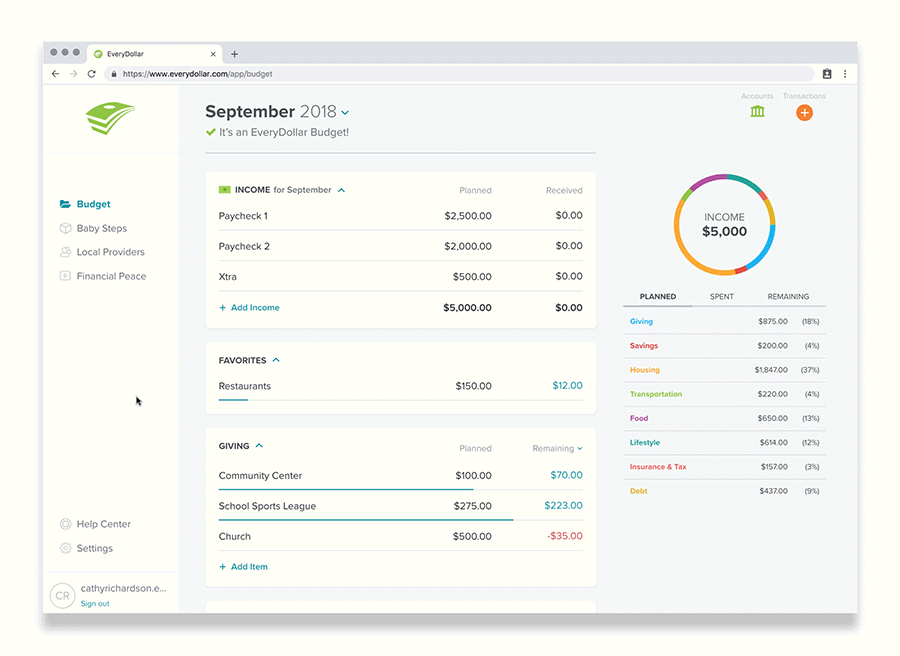Open Settings link in sidebar
This screenshot has width=900, height=656.
(95, 548)
